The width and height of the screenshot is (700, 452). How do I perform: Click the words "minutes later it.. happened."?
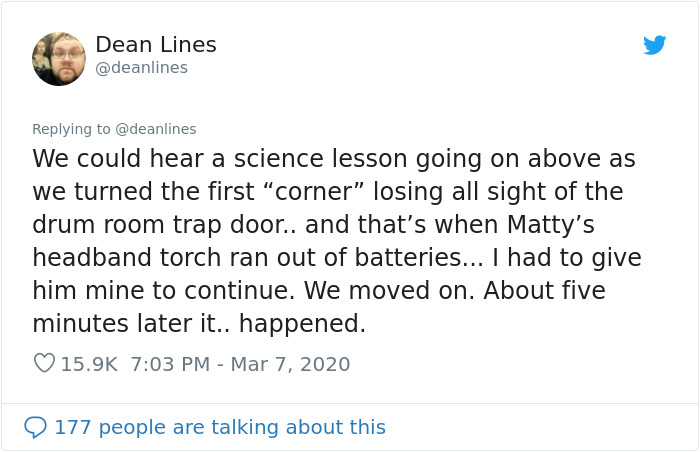(199, 324)
